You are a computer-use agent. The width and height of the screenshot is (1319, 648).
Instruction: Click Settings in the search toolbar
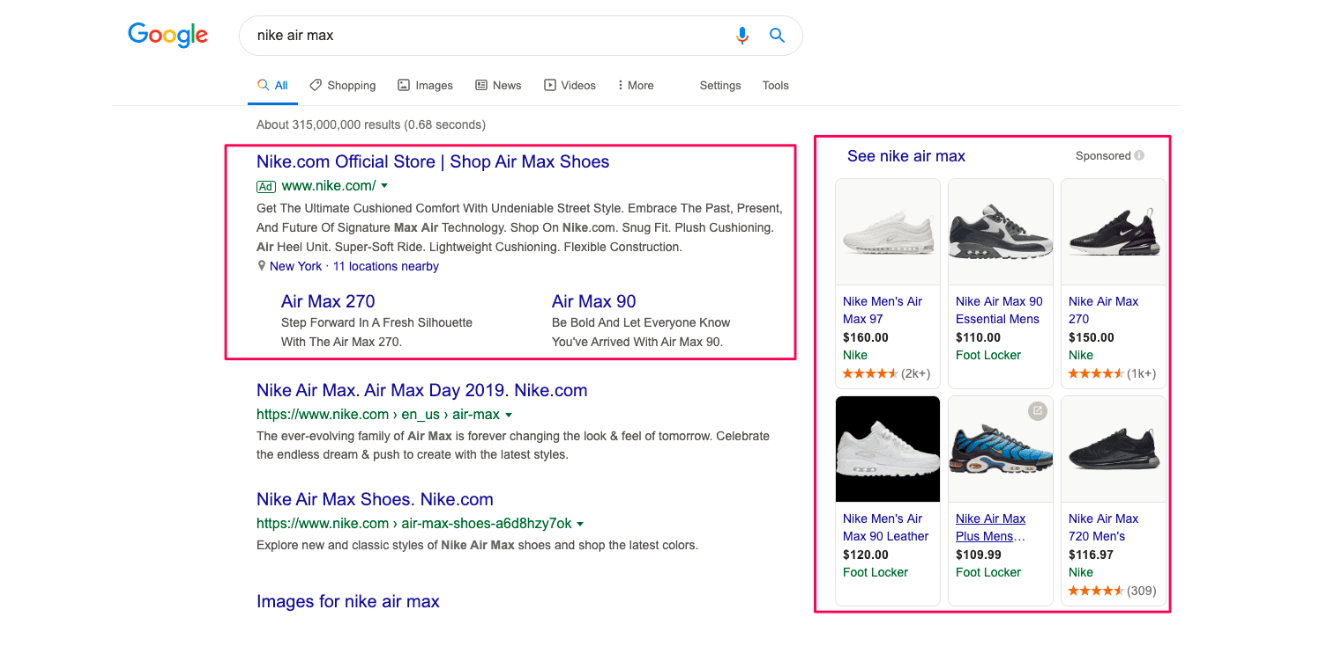pyautogui.click(x=720, y=86)
